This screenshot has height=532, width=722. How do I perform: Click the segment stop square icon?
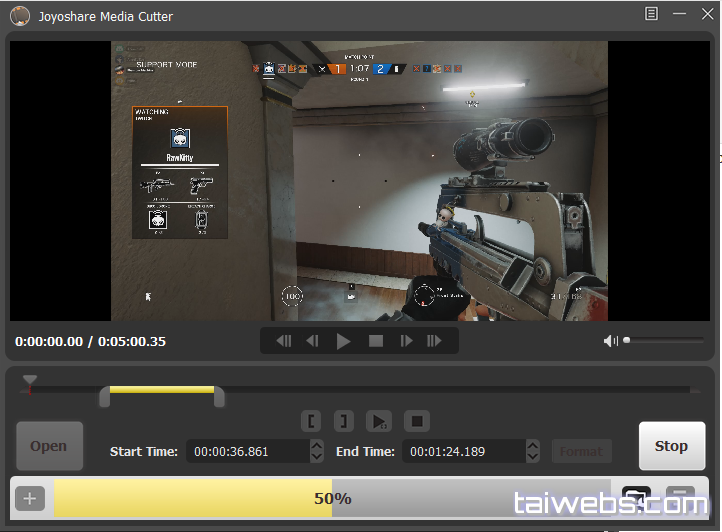coord(418,421)
